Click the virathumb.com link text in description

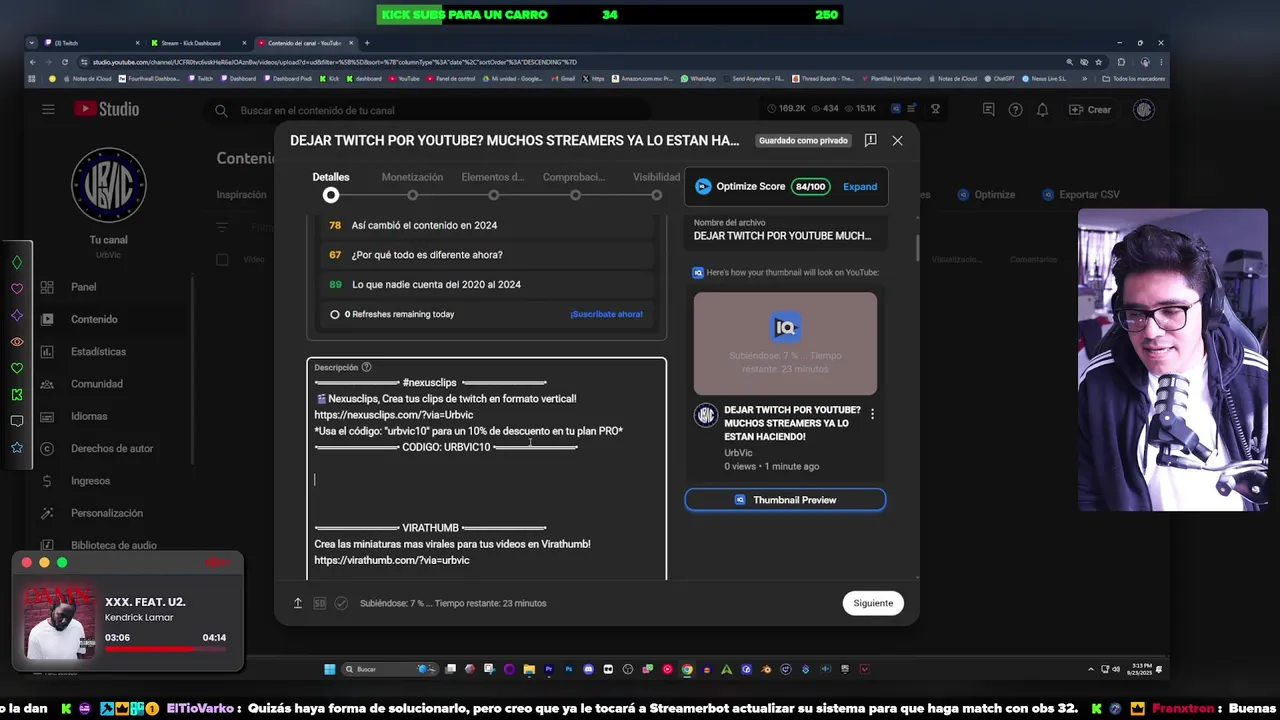pos(392,560)
